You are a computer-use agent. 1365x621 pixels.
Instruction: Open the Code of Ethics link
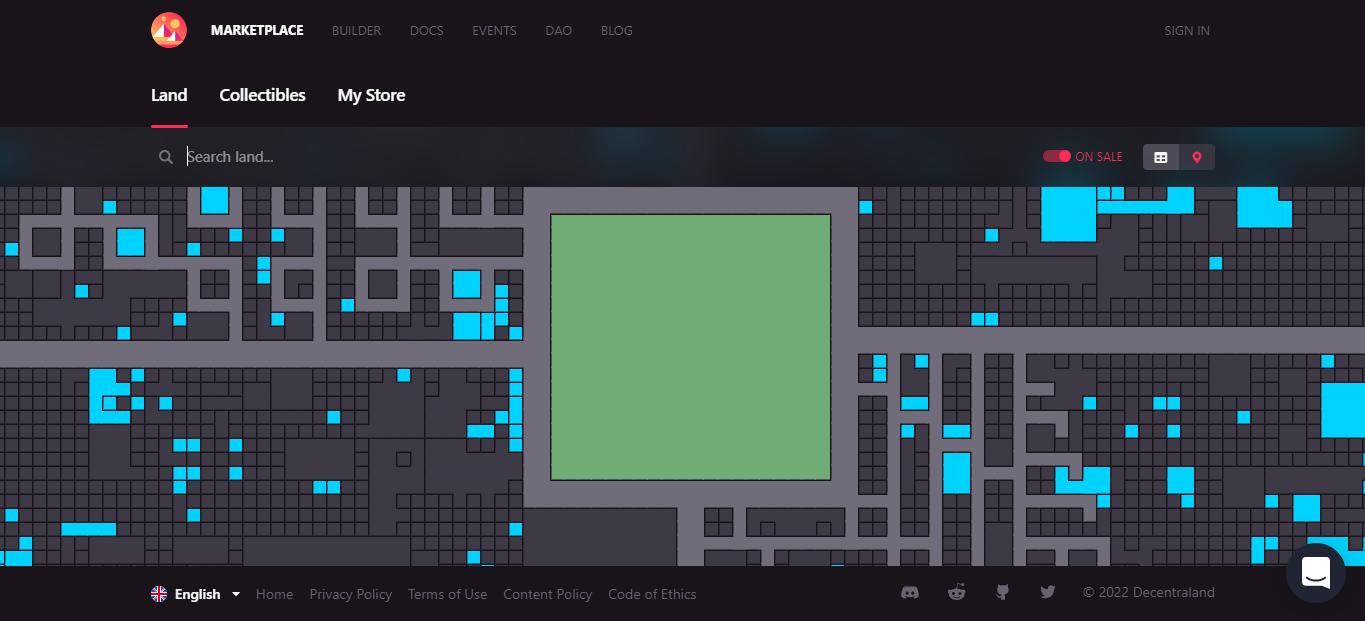click(652, 594)
